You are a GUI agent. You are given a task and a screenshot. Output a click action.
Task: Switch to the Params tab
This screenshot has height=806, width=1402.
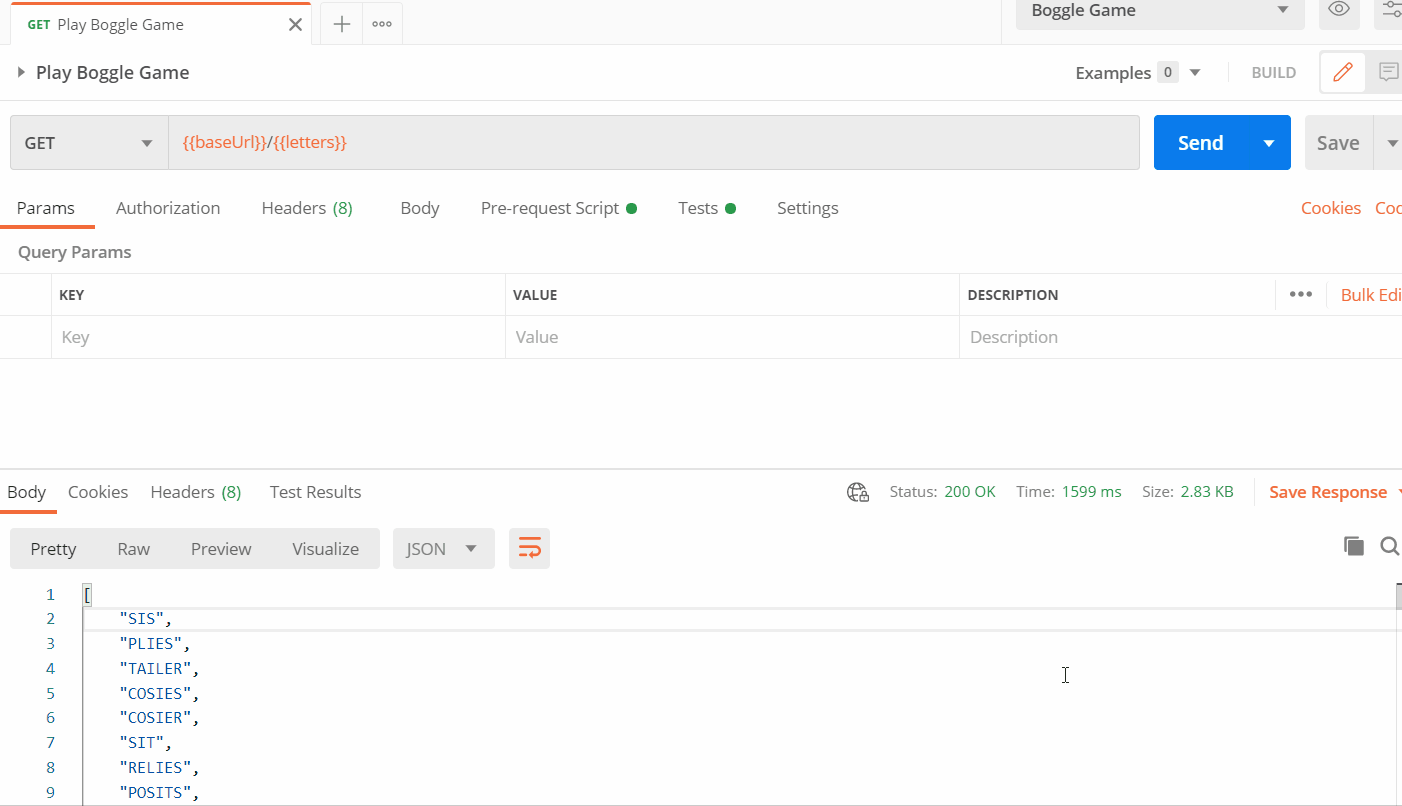(x=46, y=208)
